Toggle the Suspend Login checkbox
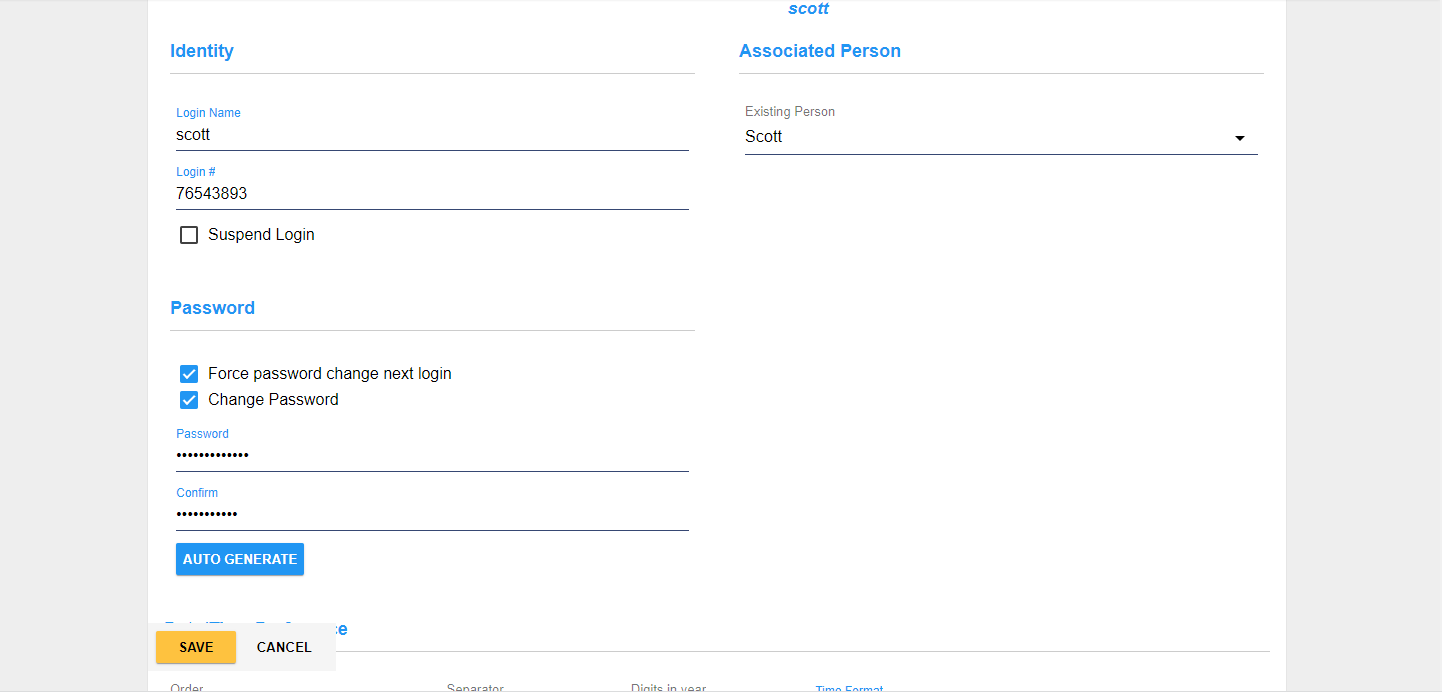This screenshot has width=1442, height=693. (189, 235)
